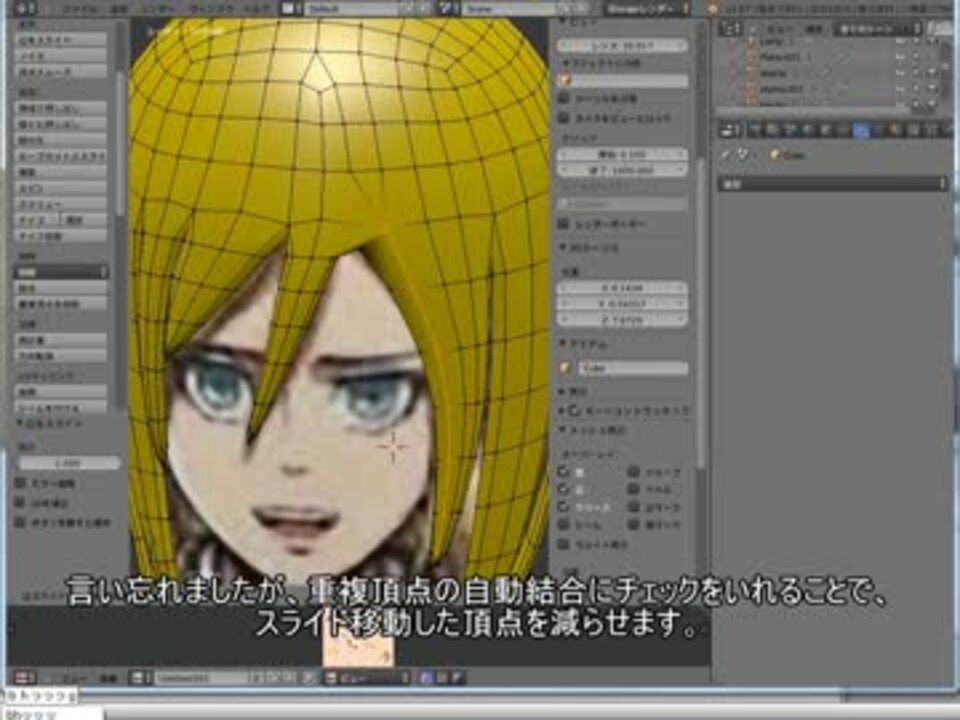Open the Constraints properties tab icon
The height and width of the screenshot is (720, 960).
843,130
